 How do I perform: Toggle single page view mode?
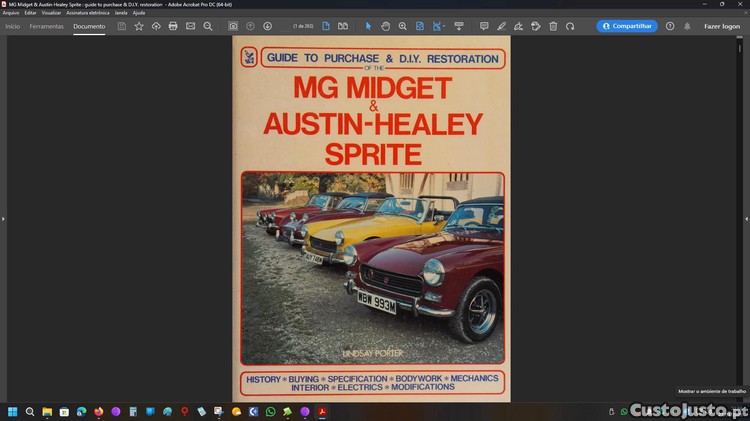coord(326,26)
